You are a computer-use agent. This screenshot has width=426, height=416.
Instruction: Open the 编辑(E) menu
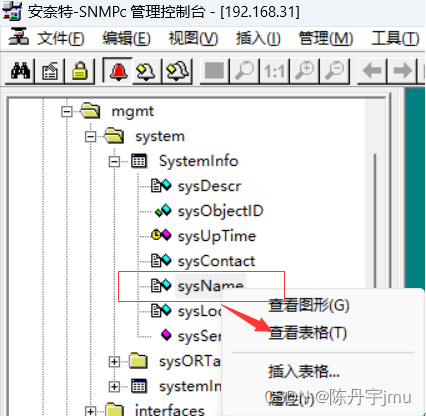tap(126, 39)
